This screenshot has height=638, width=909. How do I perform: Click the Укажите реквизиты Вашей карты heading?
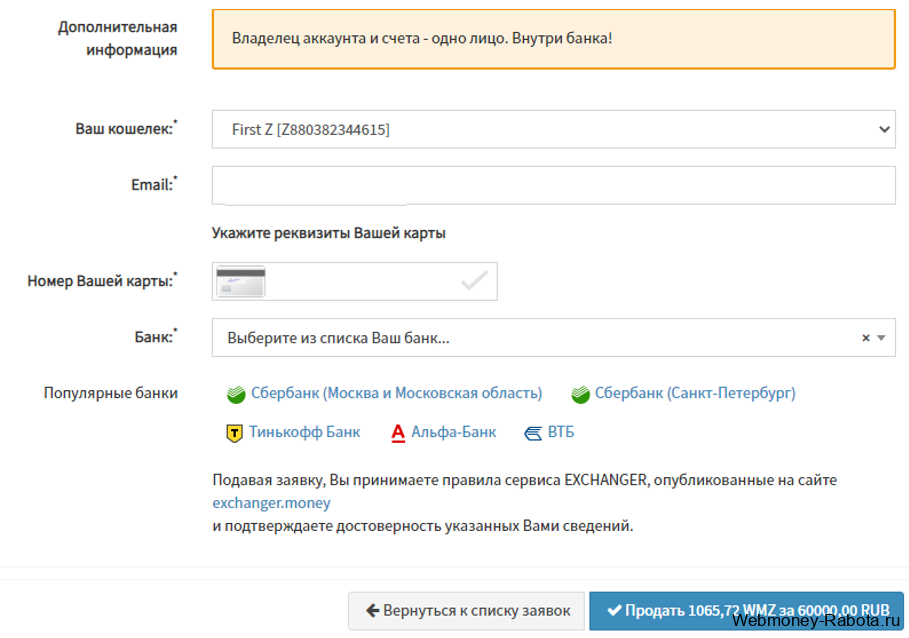tap(329, 233)
